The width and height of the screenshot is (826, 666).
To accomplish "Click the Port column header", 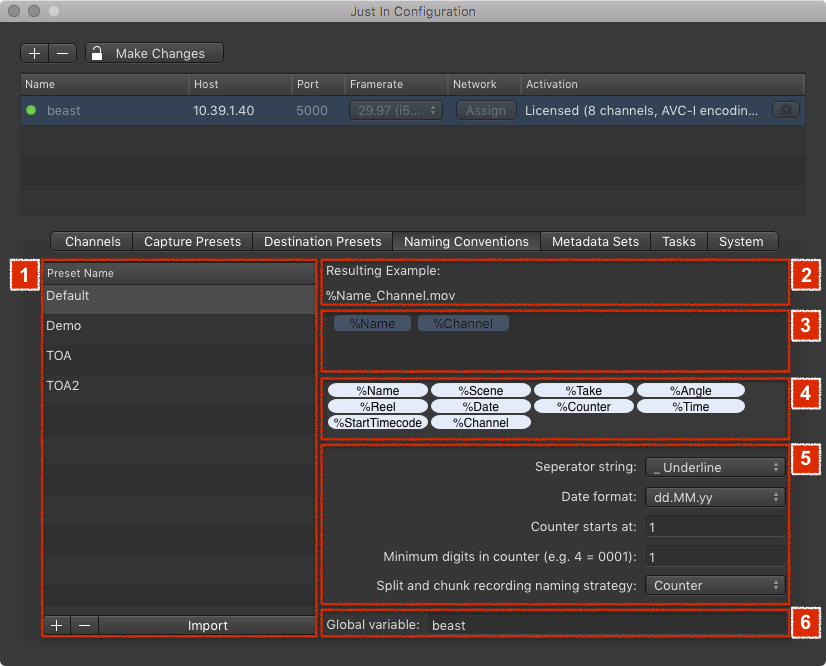I will click(318, 84).
